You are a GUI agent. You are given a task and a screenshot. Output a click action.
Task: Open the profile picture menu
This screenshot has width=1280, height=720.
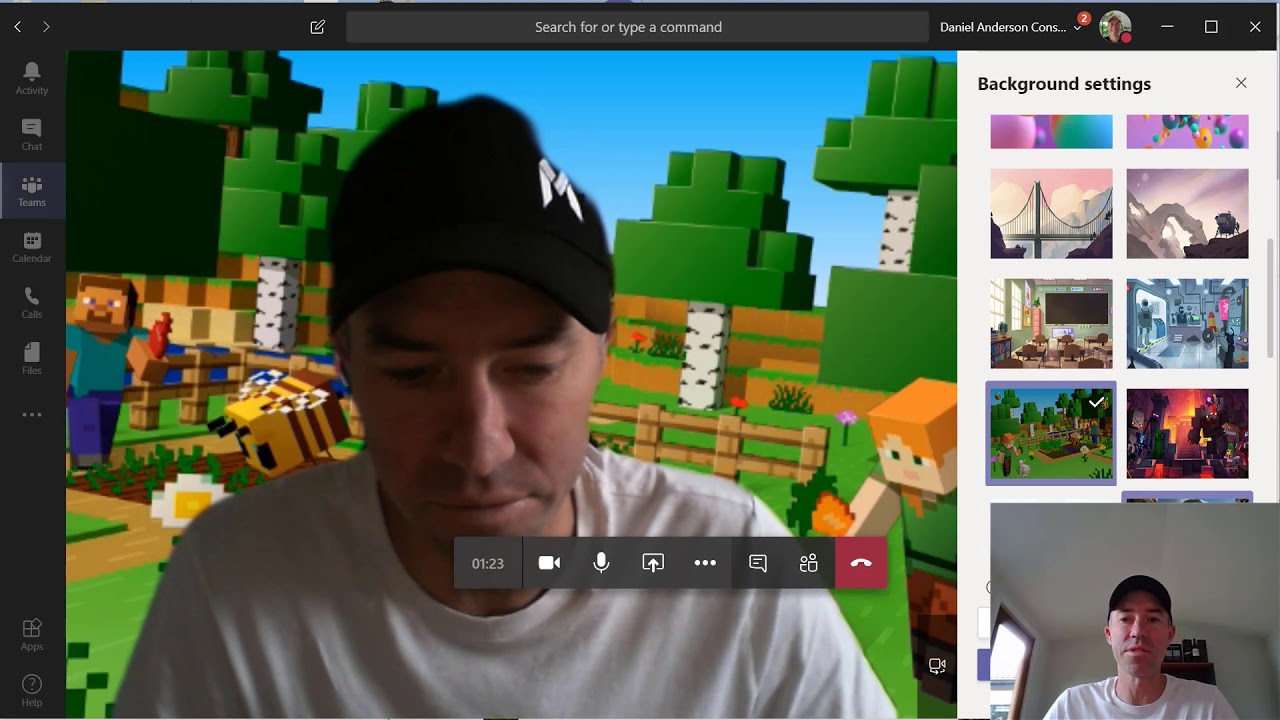(1115, 27)
